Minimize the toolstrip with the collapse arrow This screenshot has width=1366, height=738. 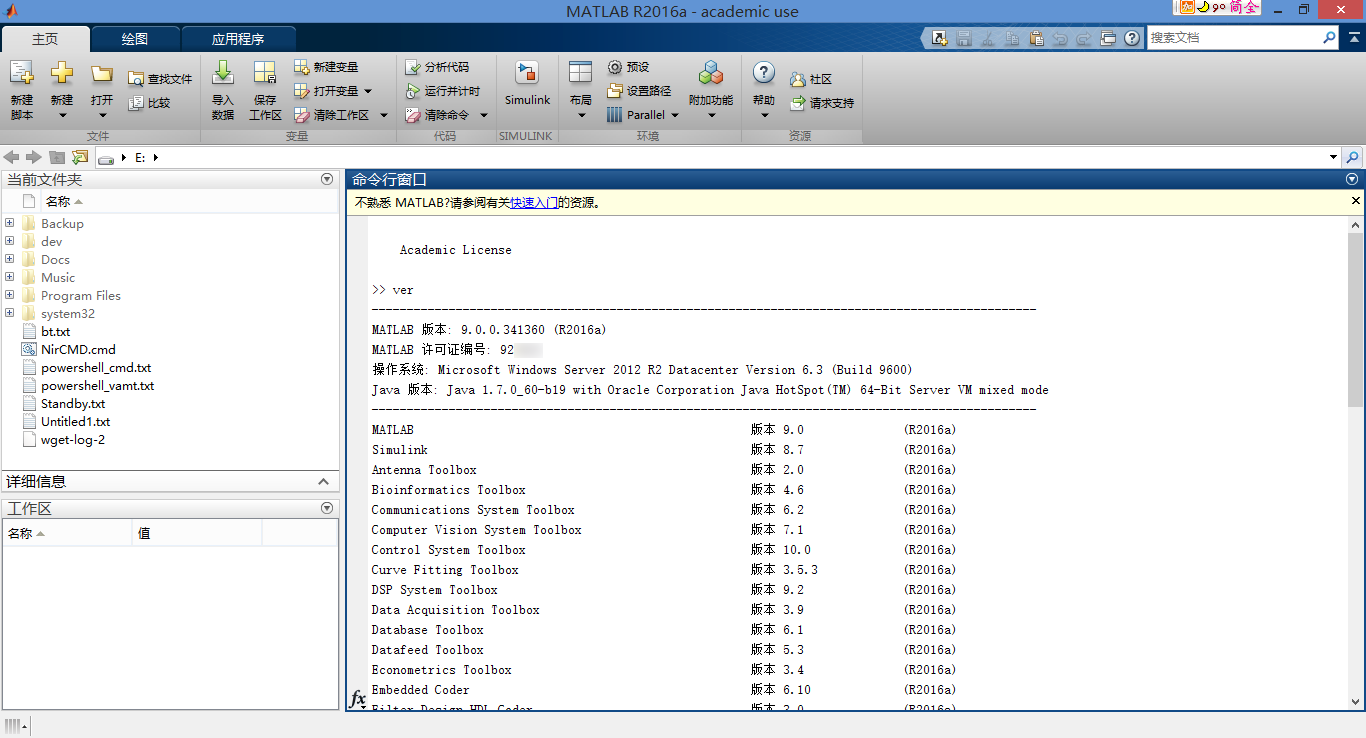pyautogui.click(x=1352, y=37)
